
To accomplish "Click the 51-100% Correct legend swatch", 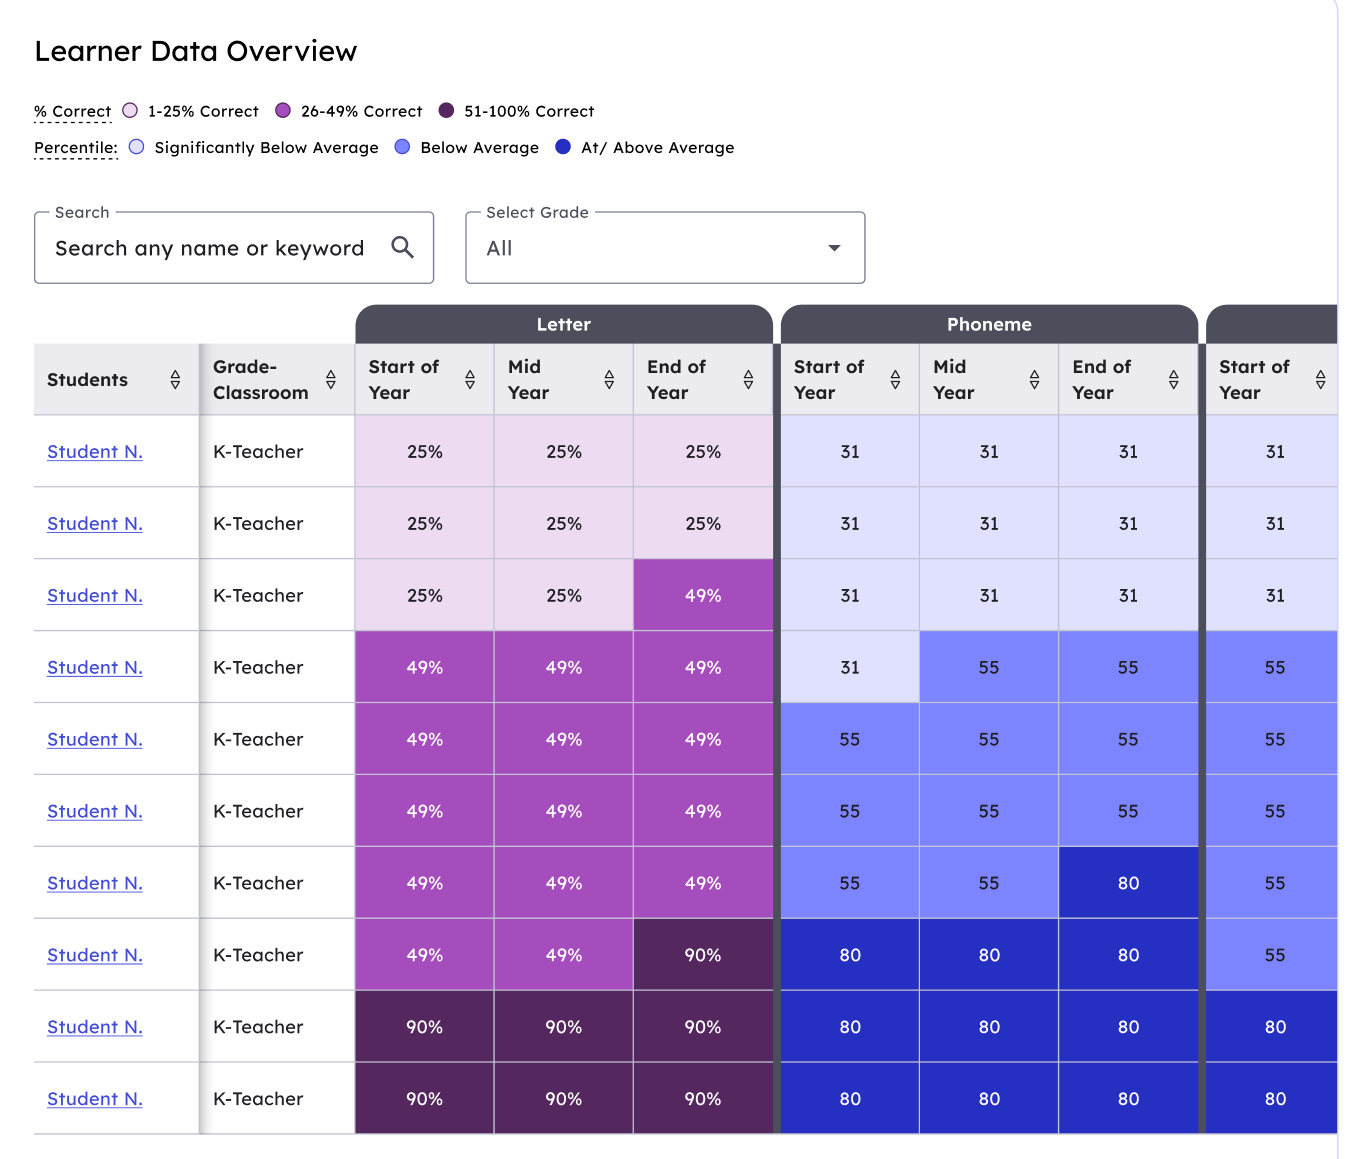I will click(446, 111).
